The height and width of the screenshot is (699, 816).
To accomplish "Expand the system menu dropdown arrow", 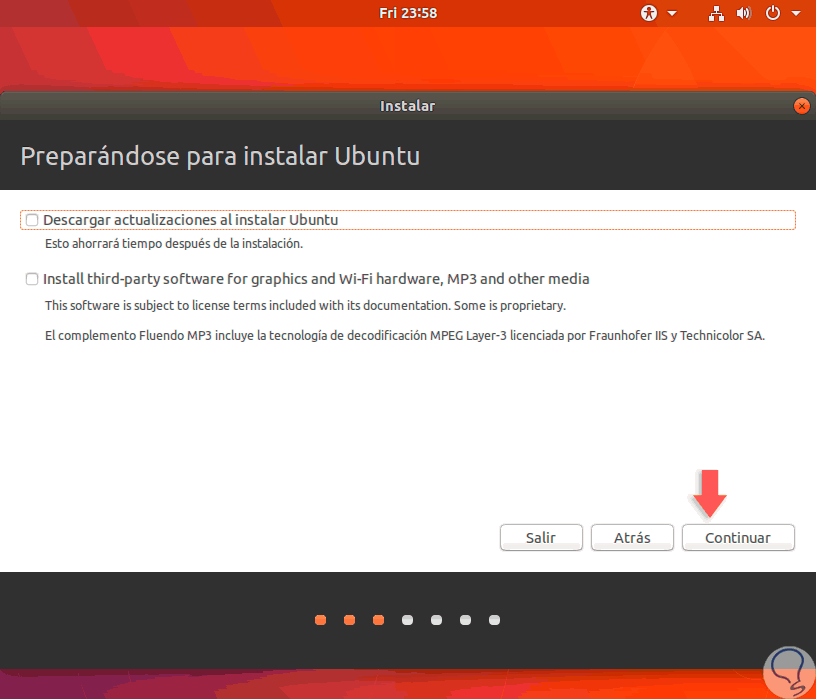I will tap(796, 14).
